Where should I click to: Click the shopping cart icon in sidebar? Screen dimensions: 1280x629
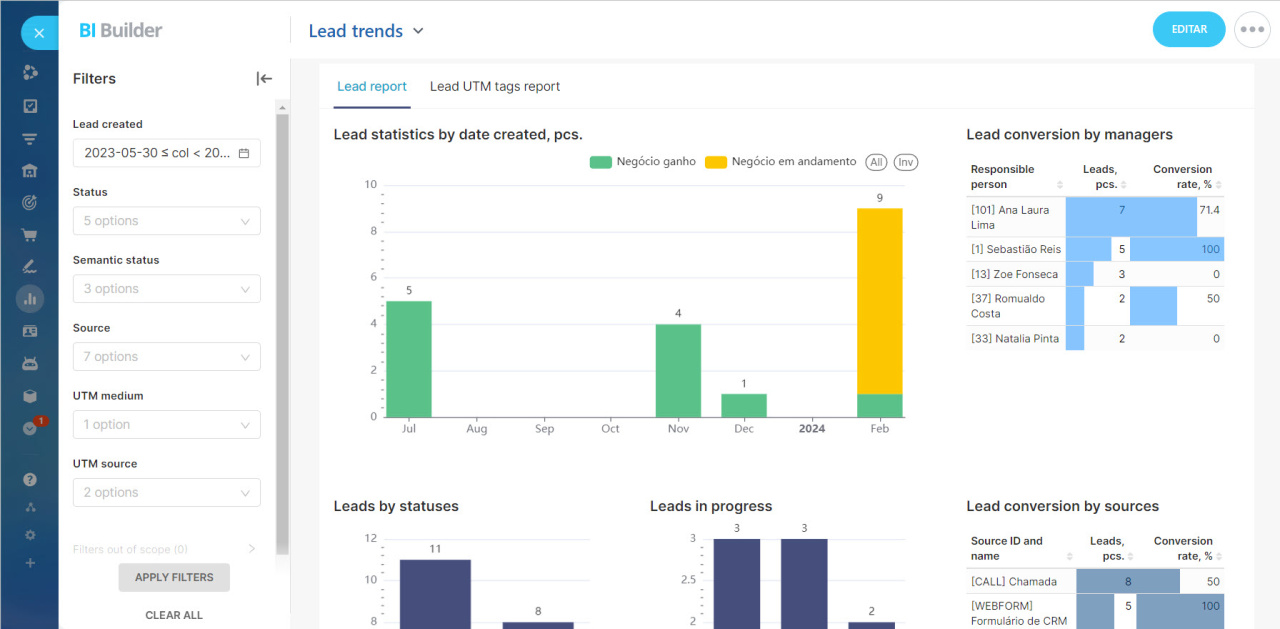click(30, 236)
